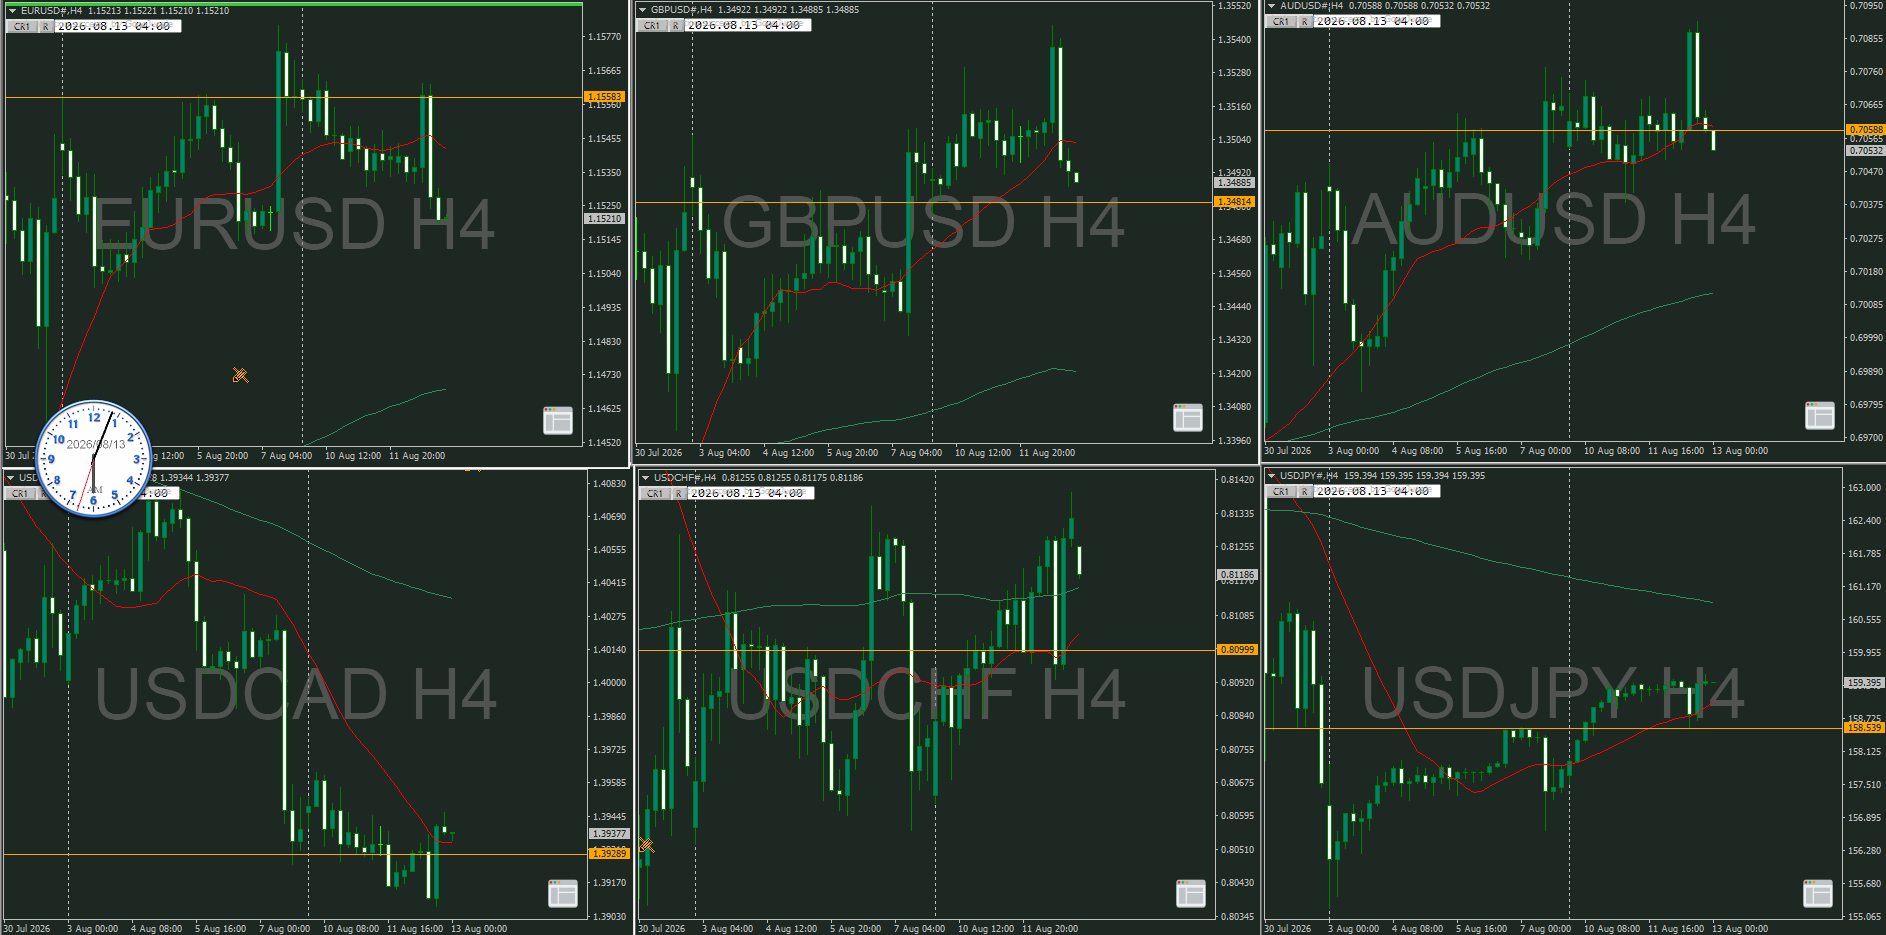This screenshot has width=1886, height=935.
Task: Click the orange 1.34814 price label on GBPUSD
Action: click(1234, 202)
